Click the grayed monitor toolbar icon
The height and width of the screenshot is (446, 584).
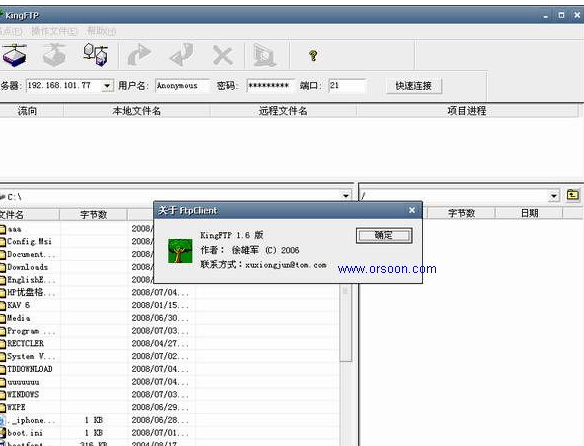[264, 55]
